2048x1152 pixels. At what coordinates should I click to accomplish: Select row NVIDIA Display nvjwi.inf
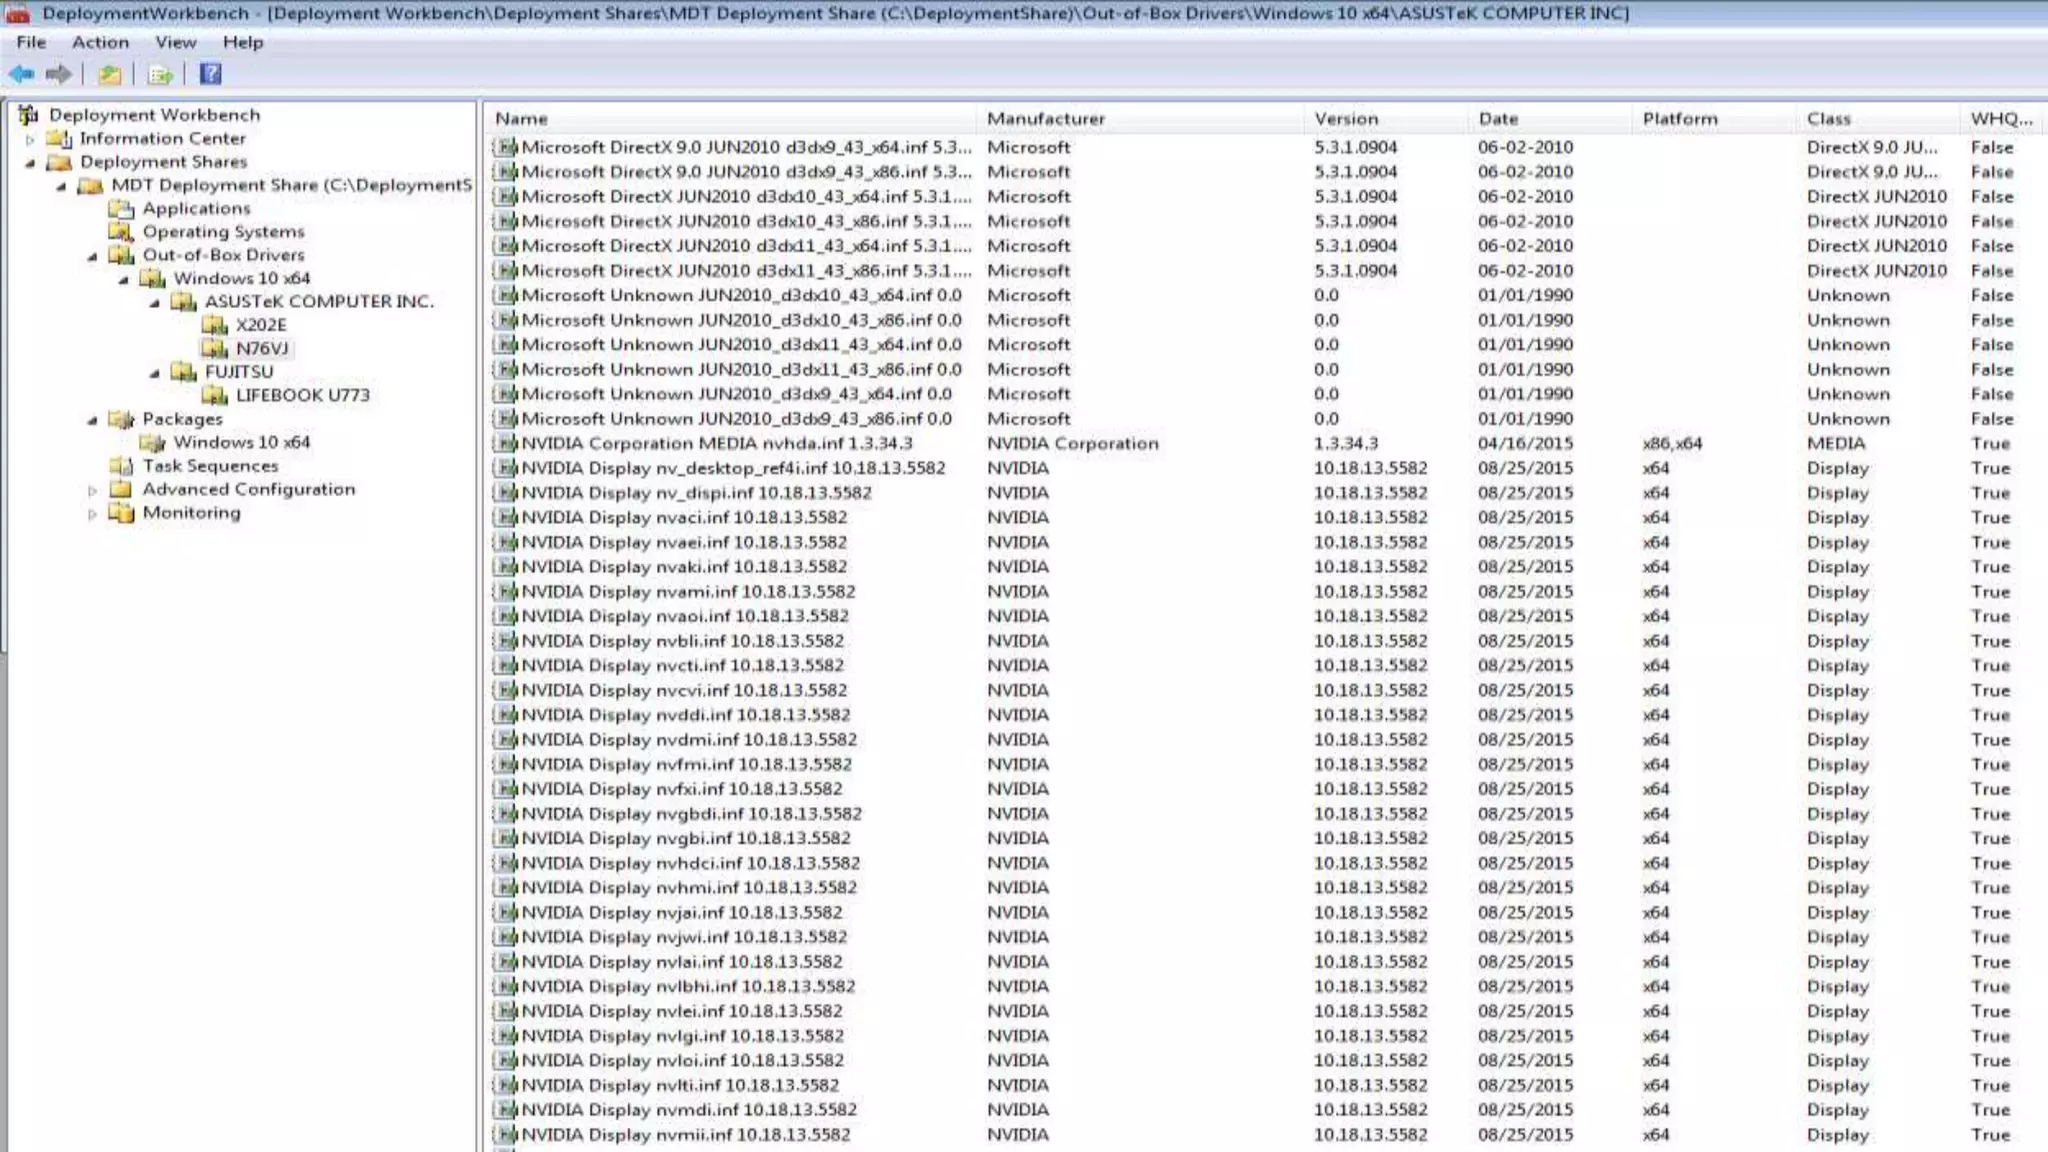1266,937
